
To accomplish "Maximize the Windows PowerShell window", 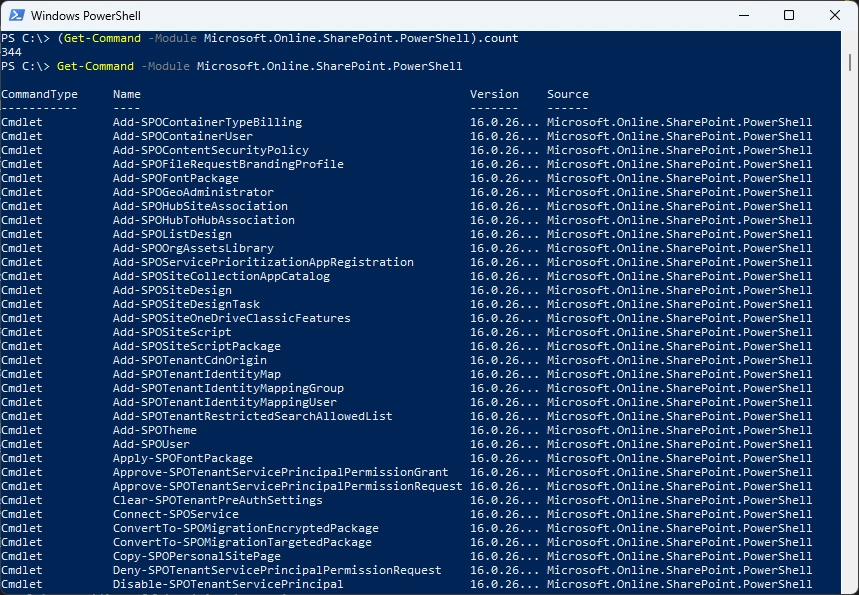I will (789, 15).
